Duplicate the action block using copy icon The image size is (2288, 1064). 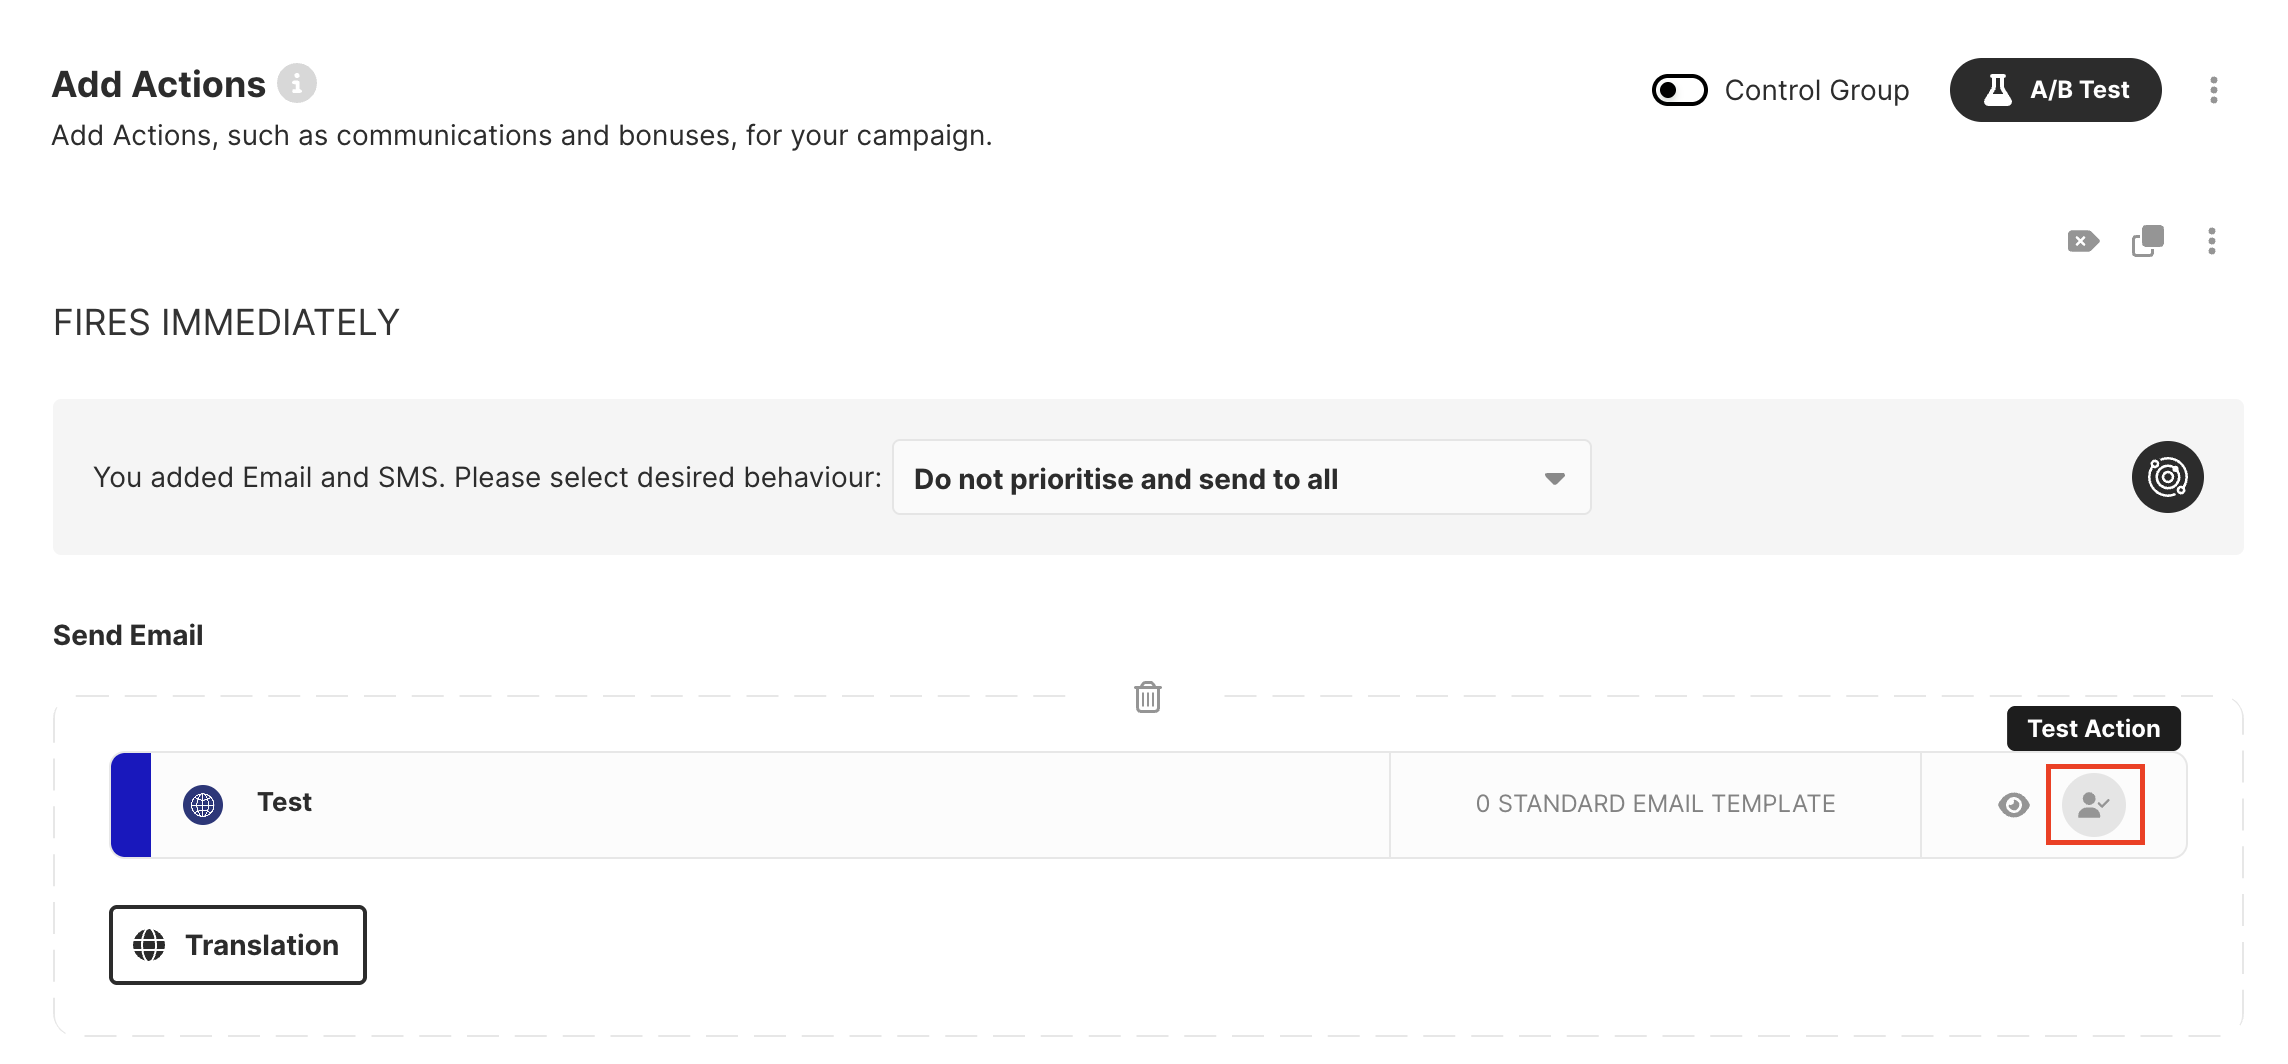[x=2148, y=241]
